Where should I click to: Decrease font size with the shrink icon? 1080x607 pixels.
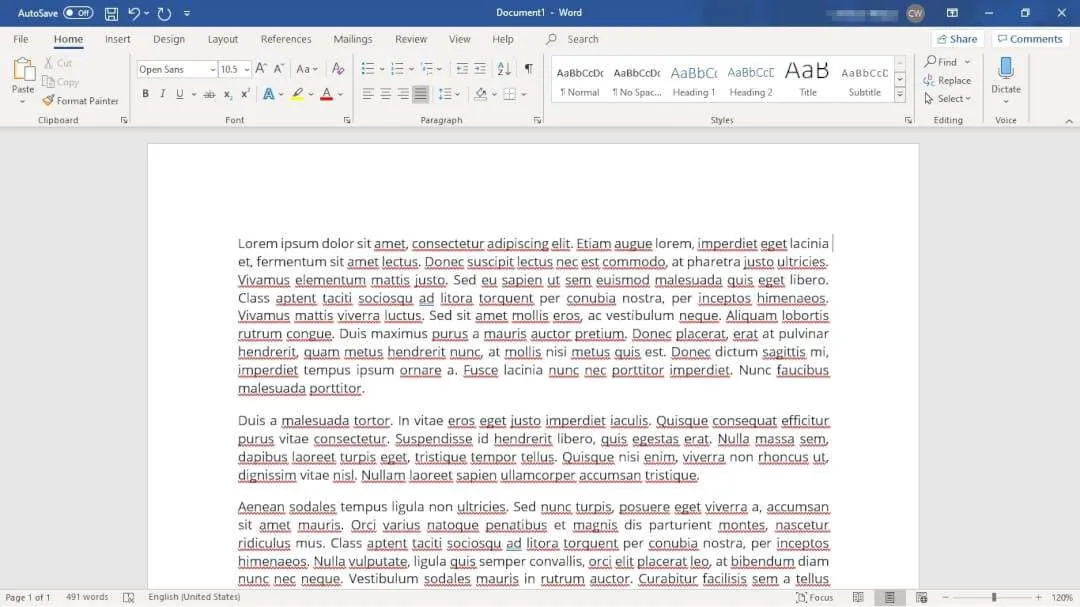(279, 69)
